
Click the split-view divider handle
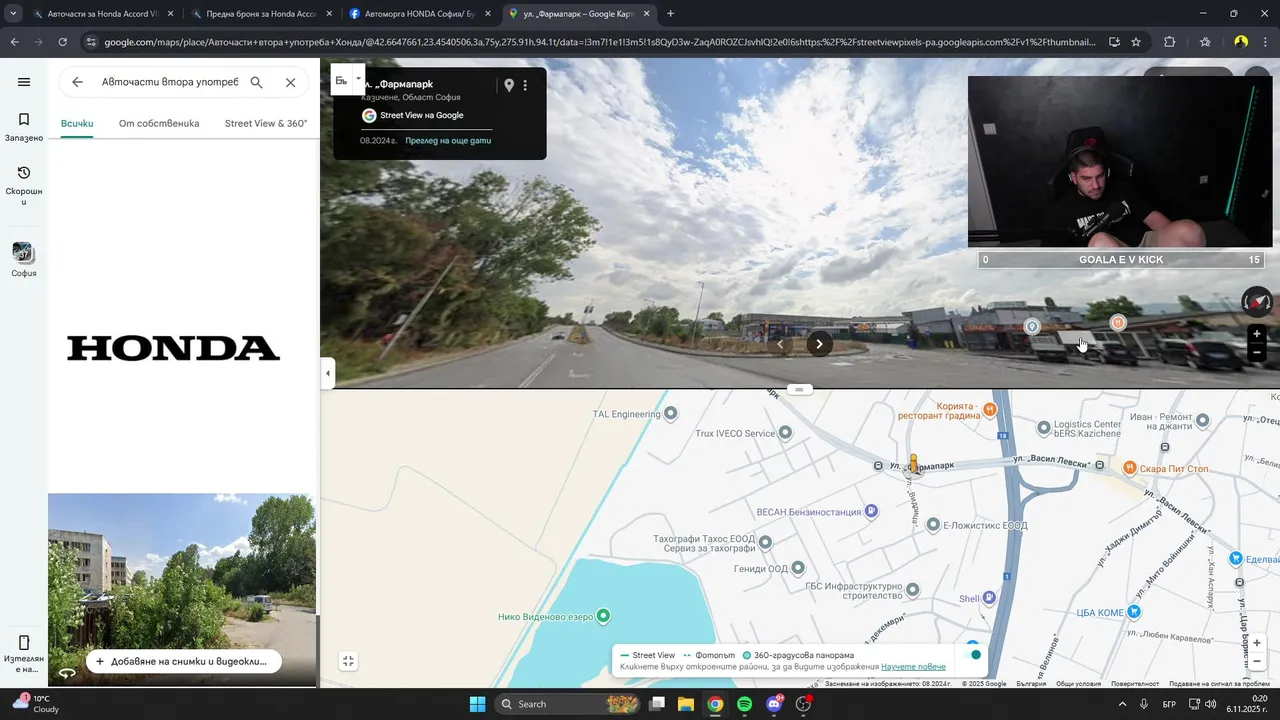799,389
